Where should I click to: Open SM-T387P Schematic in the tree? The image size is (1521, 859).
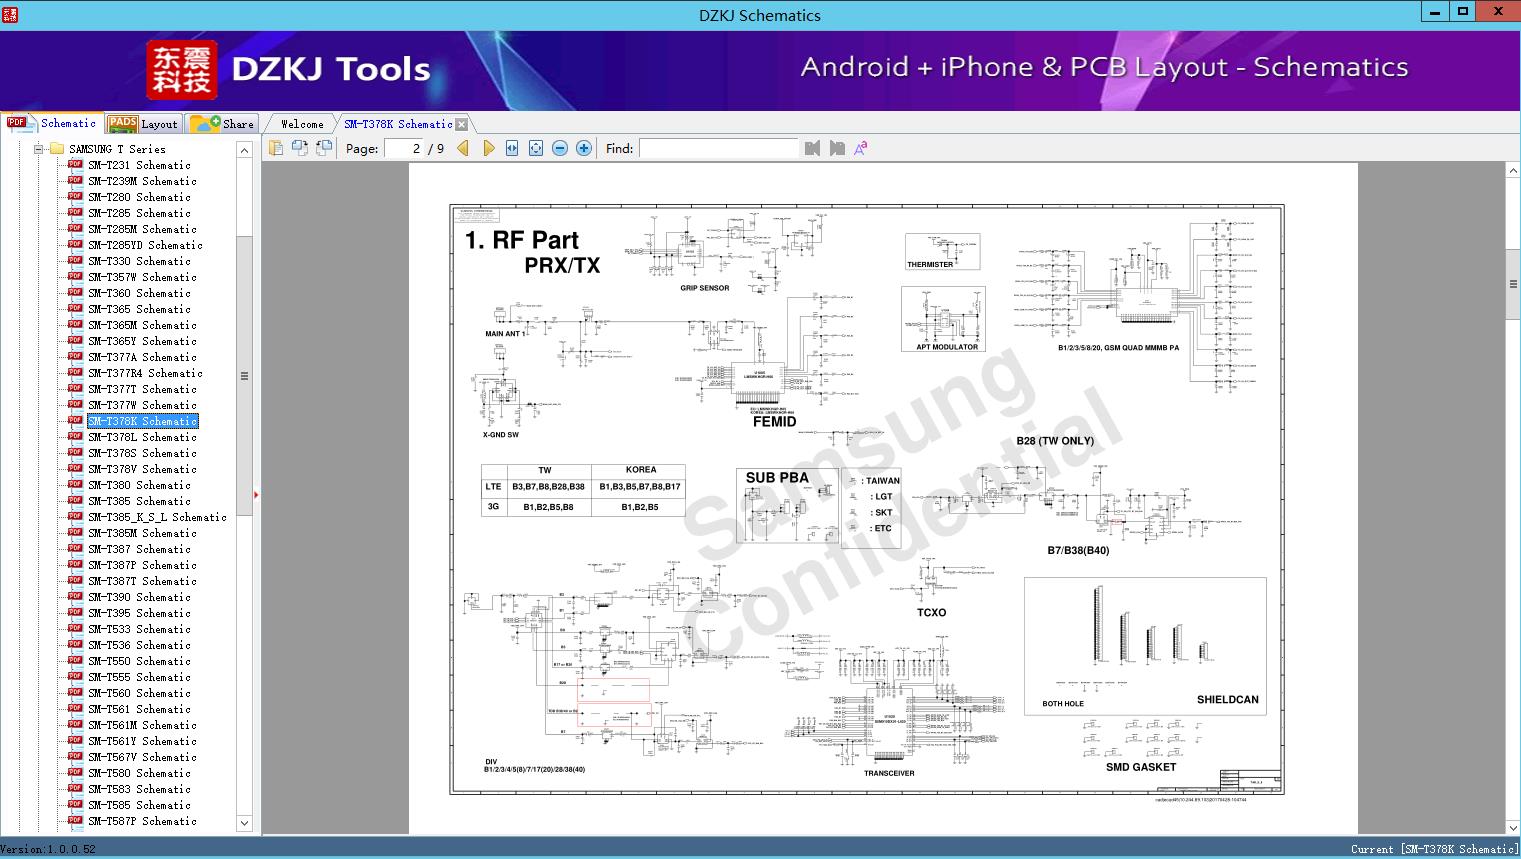(142, 565)
